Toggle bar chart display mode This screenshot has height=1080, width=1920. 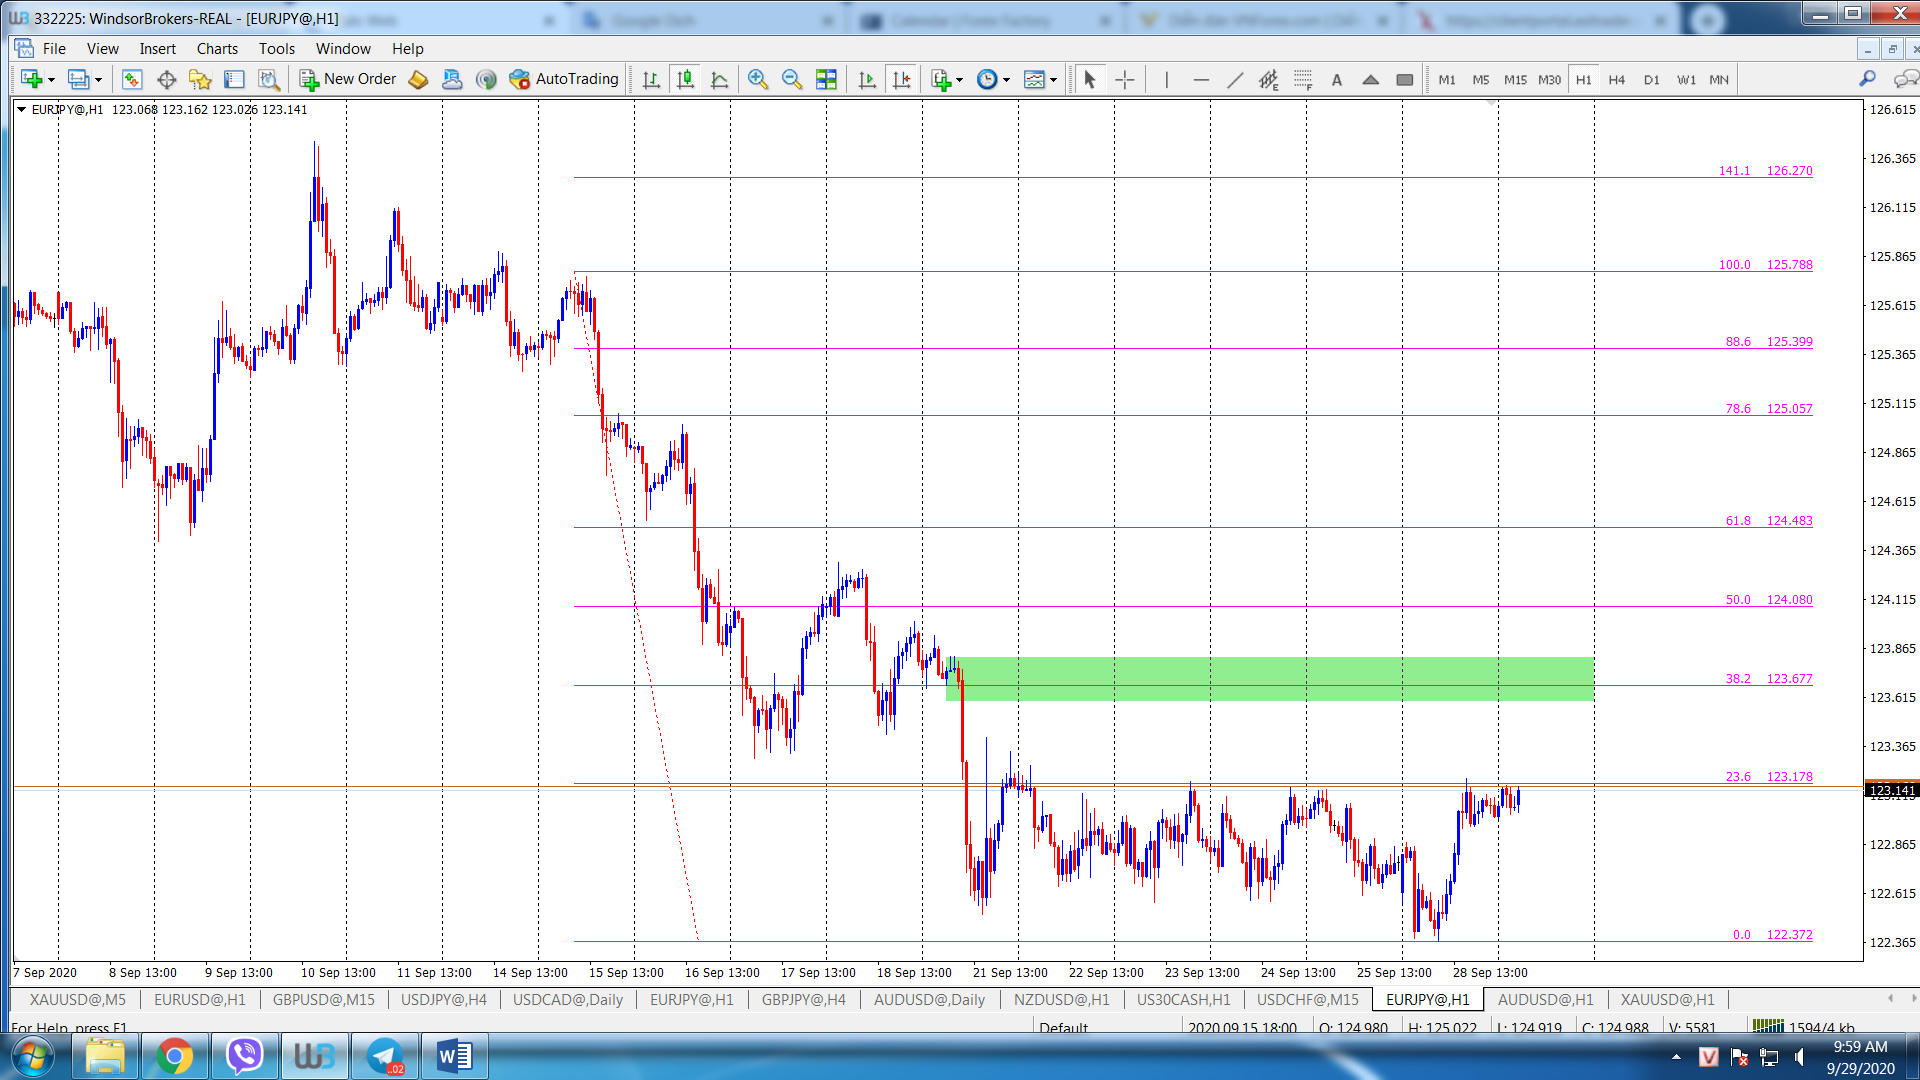click(651, 79)
